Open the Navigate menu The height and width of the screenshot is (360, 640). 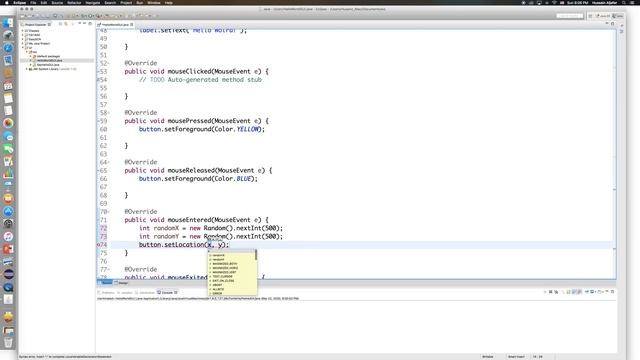93,2
